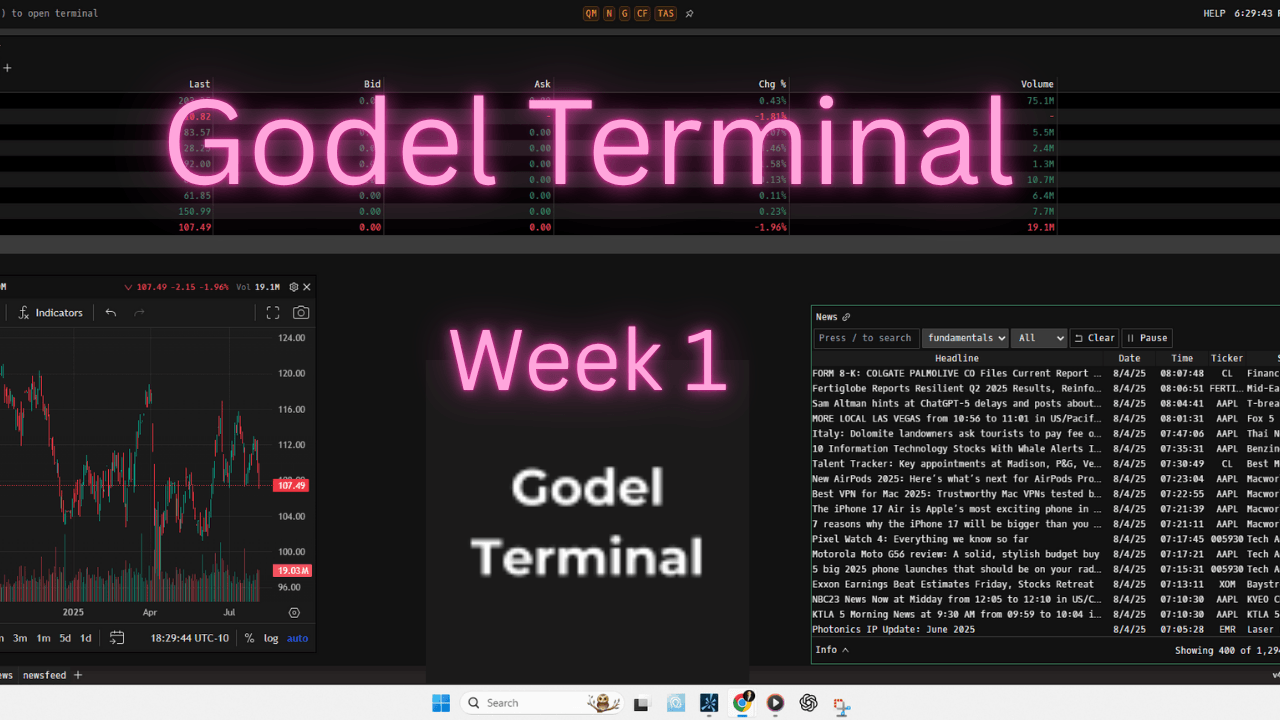Viewport: 1280px width, 720px height.
Task: Open the QM shortcut badge
Action: pyautogui.click(x=591, y=14)
